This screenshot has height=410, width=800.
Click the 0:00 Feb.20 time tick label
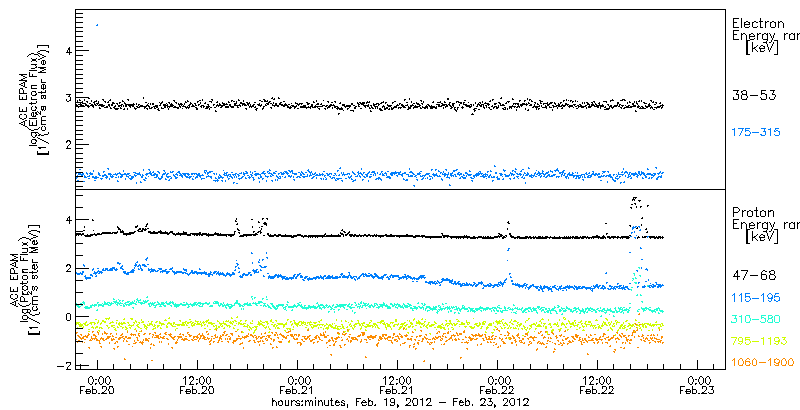(x=99, y=385)
